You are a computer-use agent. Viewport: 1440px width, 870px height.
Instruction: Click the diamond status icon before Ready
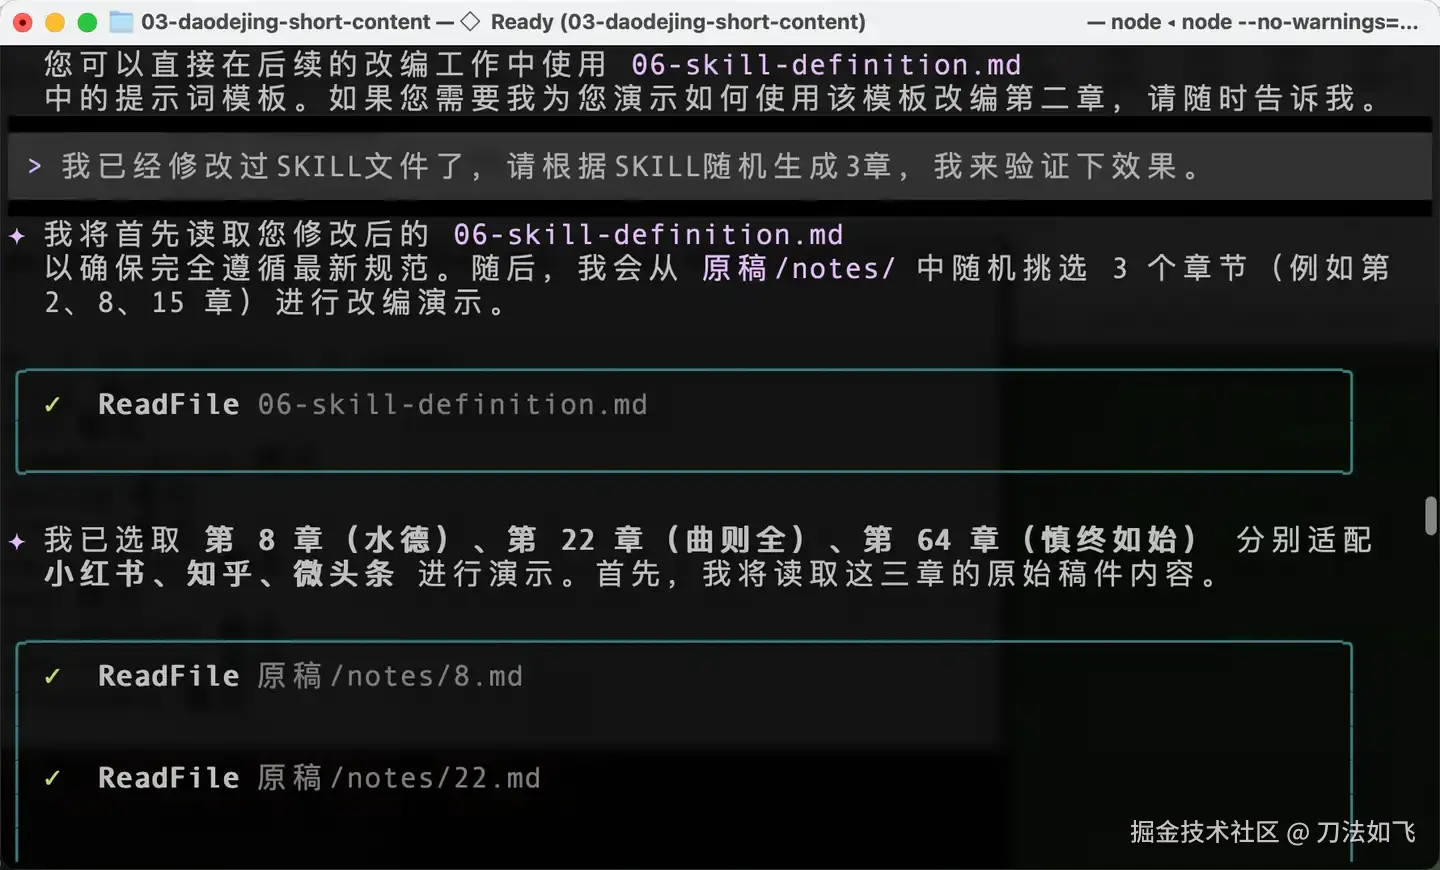pos(470,22)
